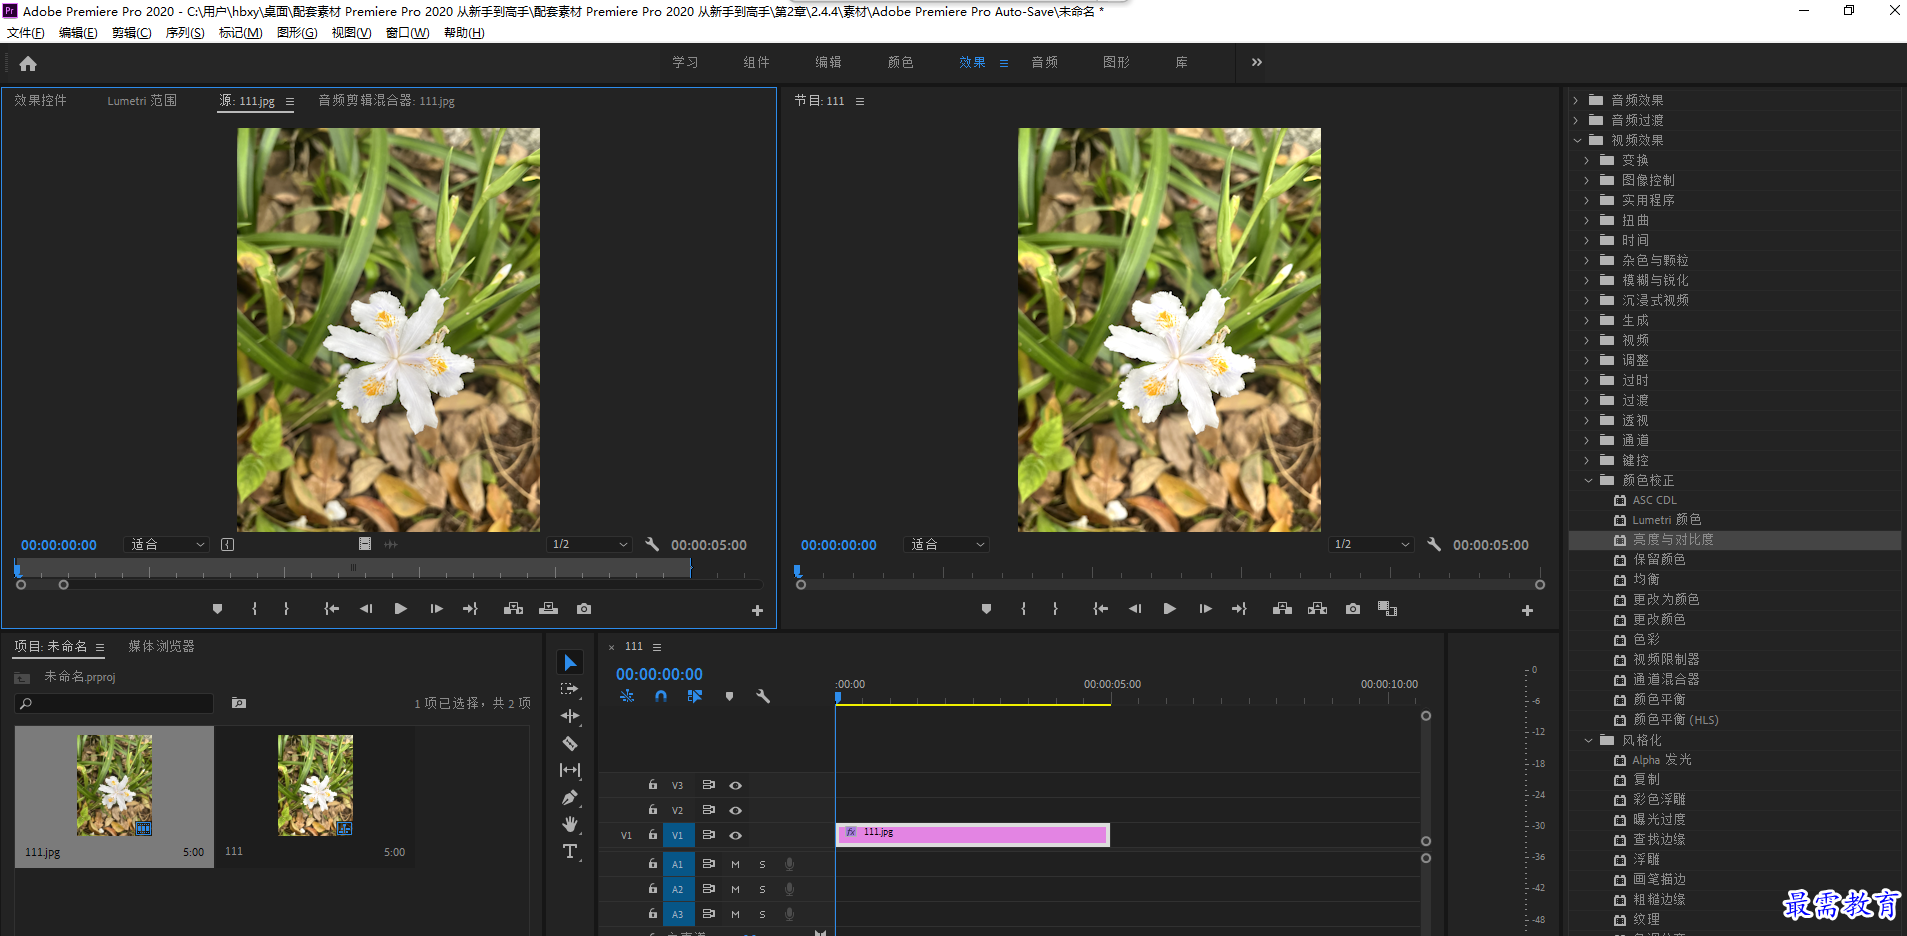Export frame from Source monitor camera icon
Screen dimensions: 1907x936
point(584,608)
